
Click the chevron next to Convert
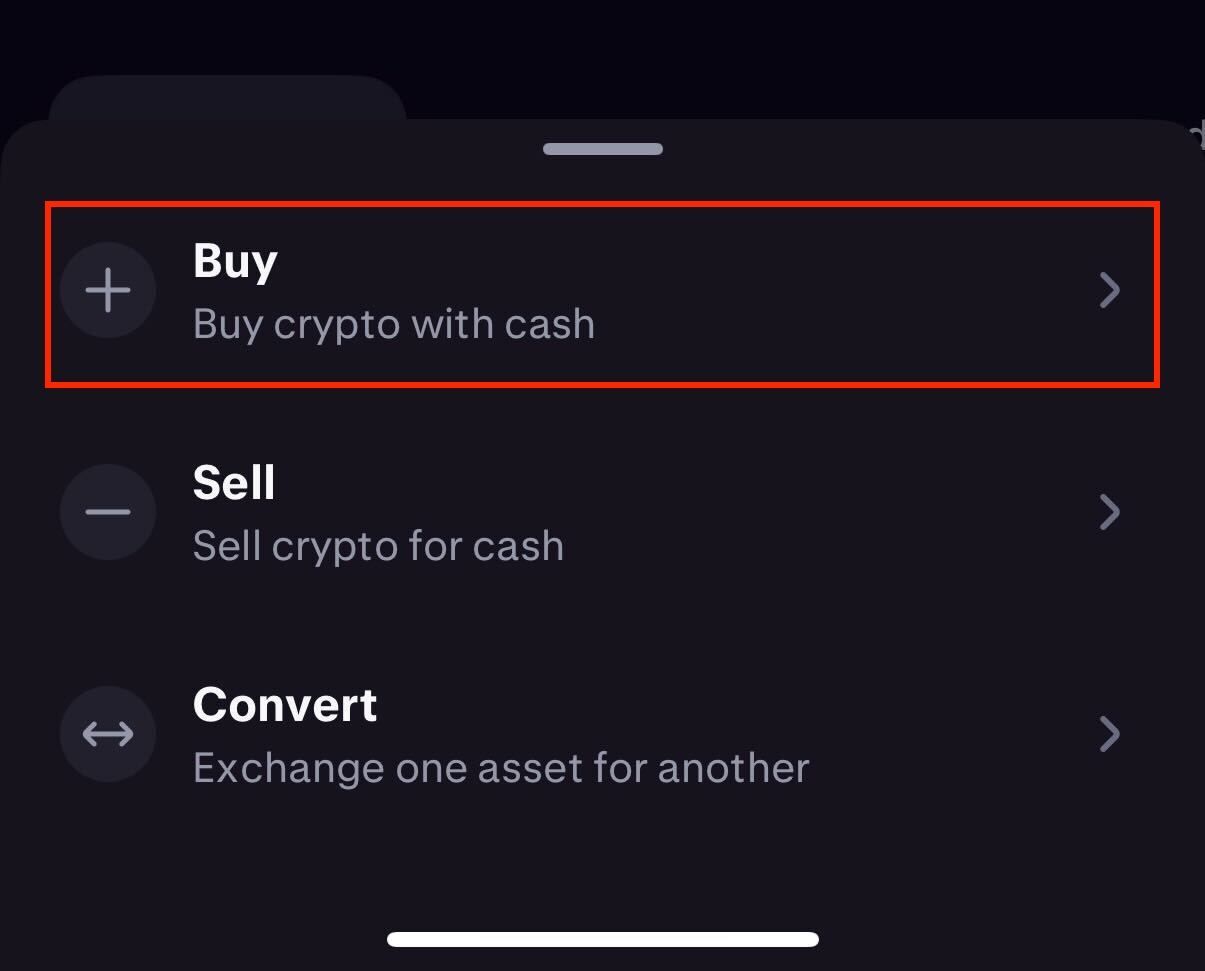1110,733
